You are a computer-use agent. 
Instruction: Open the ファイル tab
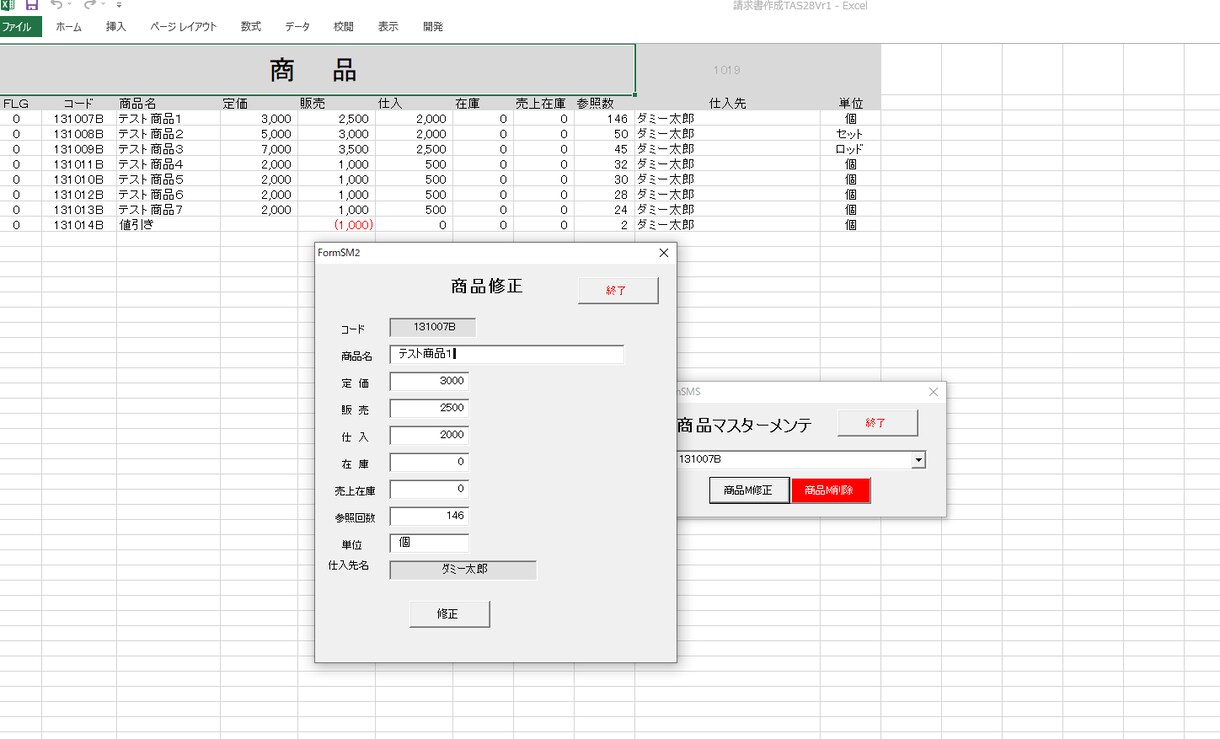[20, 27]
